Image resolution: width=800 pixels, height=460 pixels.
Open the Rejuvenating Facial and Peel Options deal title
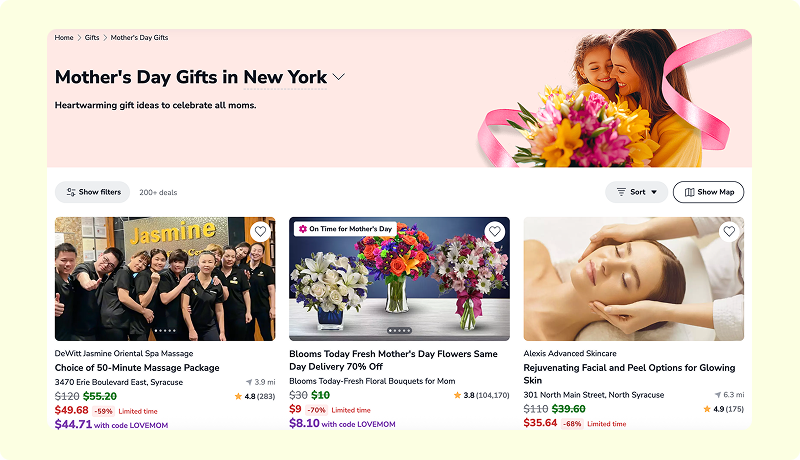pos(629,374)
